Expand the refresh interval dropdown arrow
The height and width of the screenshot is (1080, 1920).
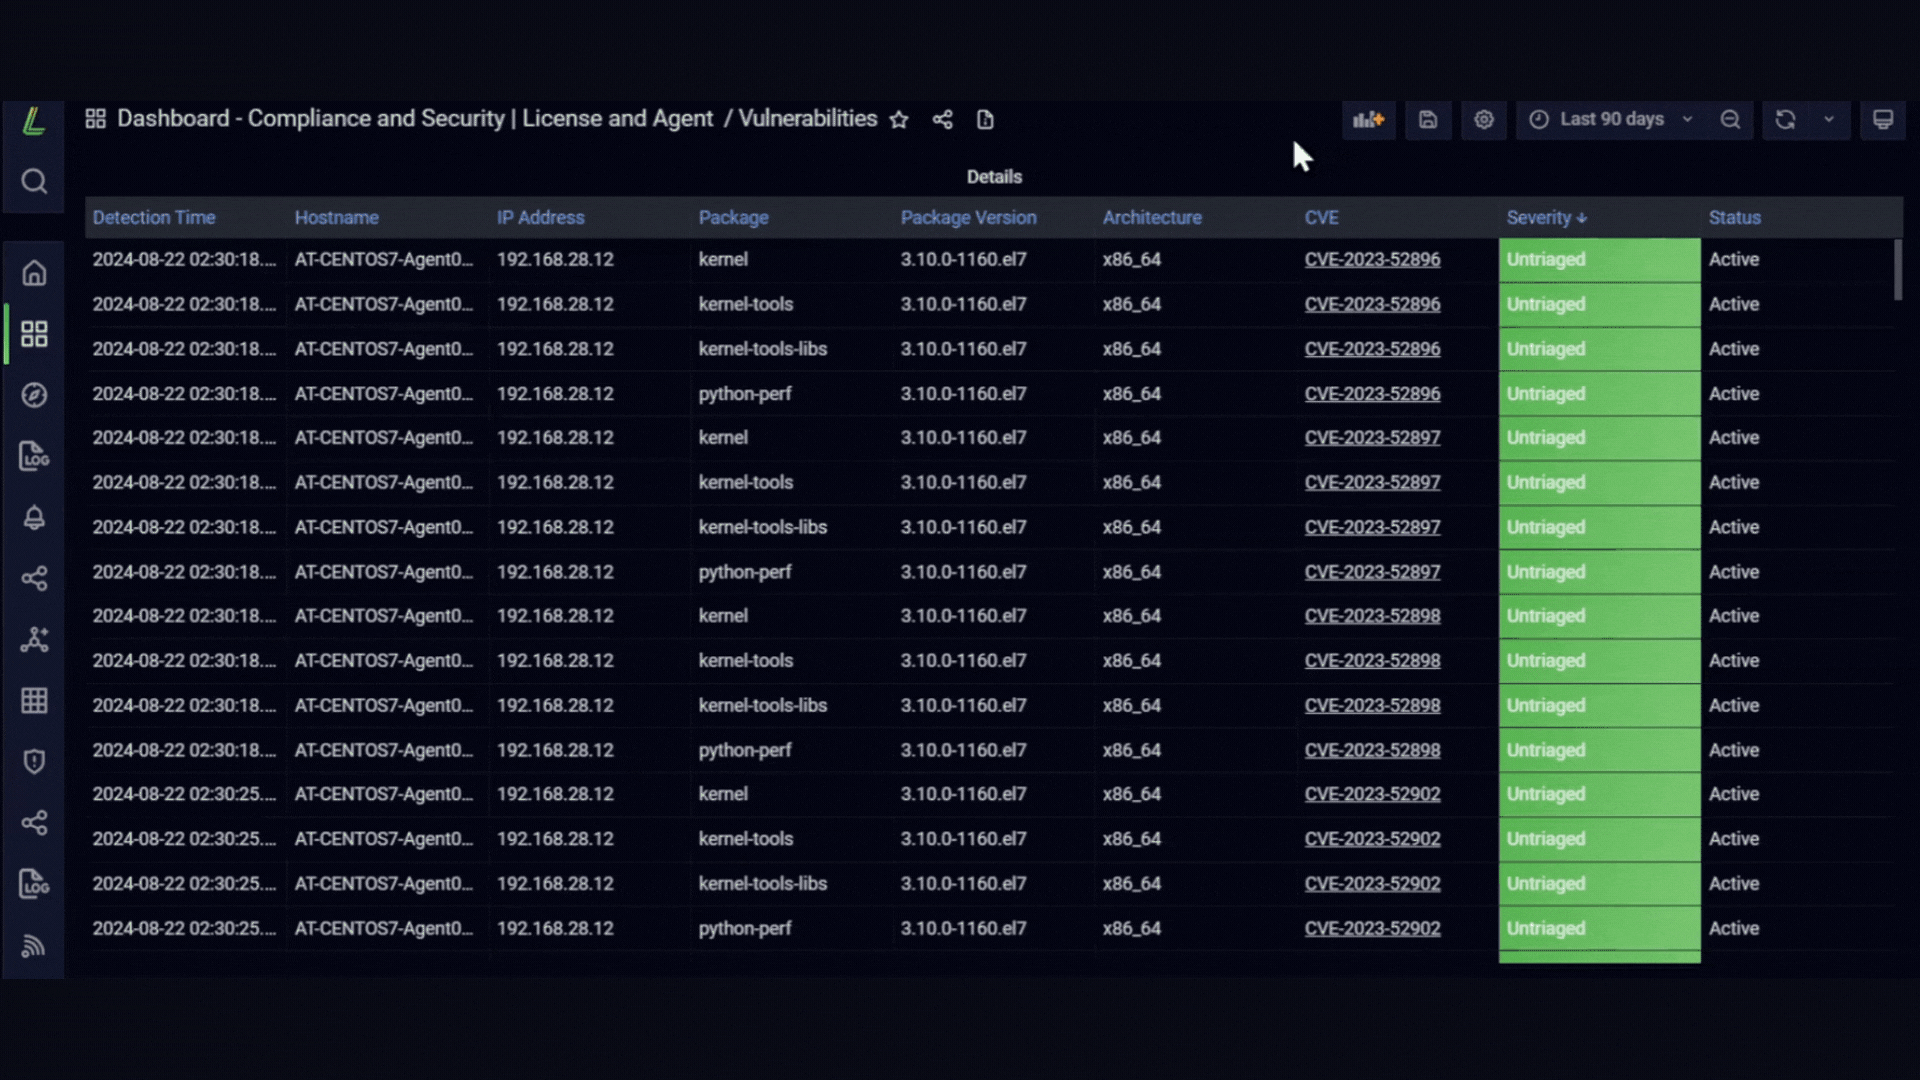coord(1829,120)
